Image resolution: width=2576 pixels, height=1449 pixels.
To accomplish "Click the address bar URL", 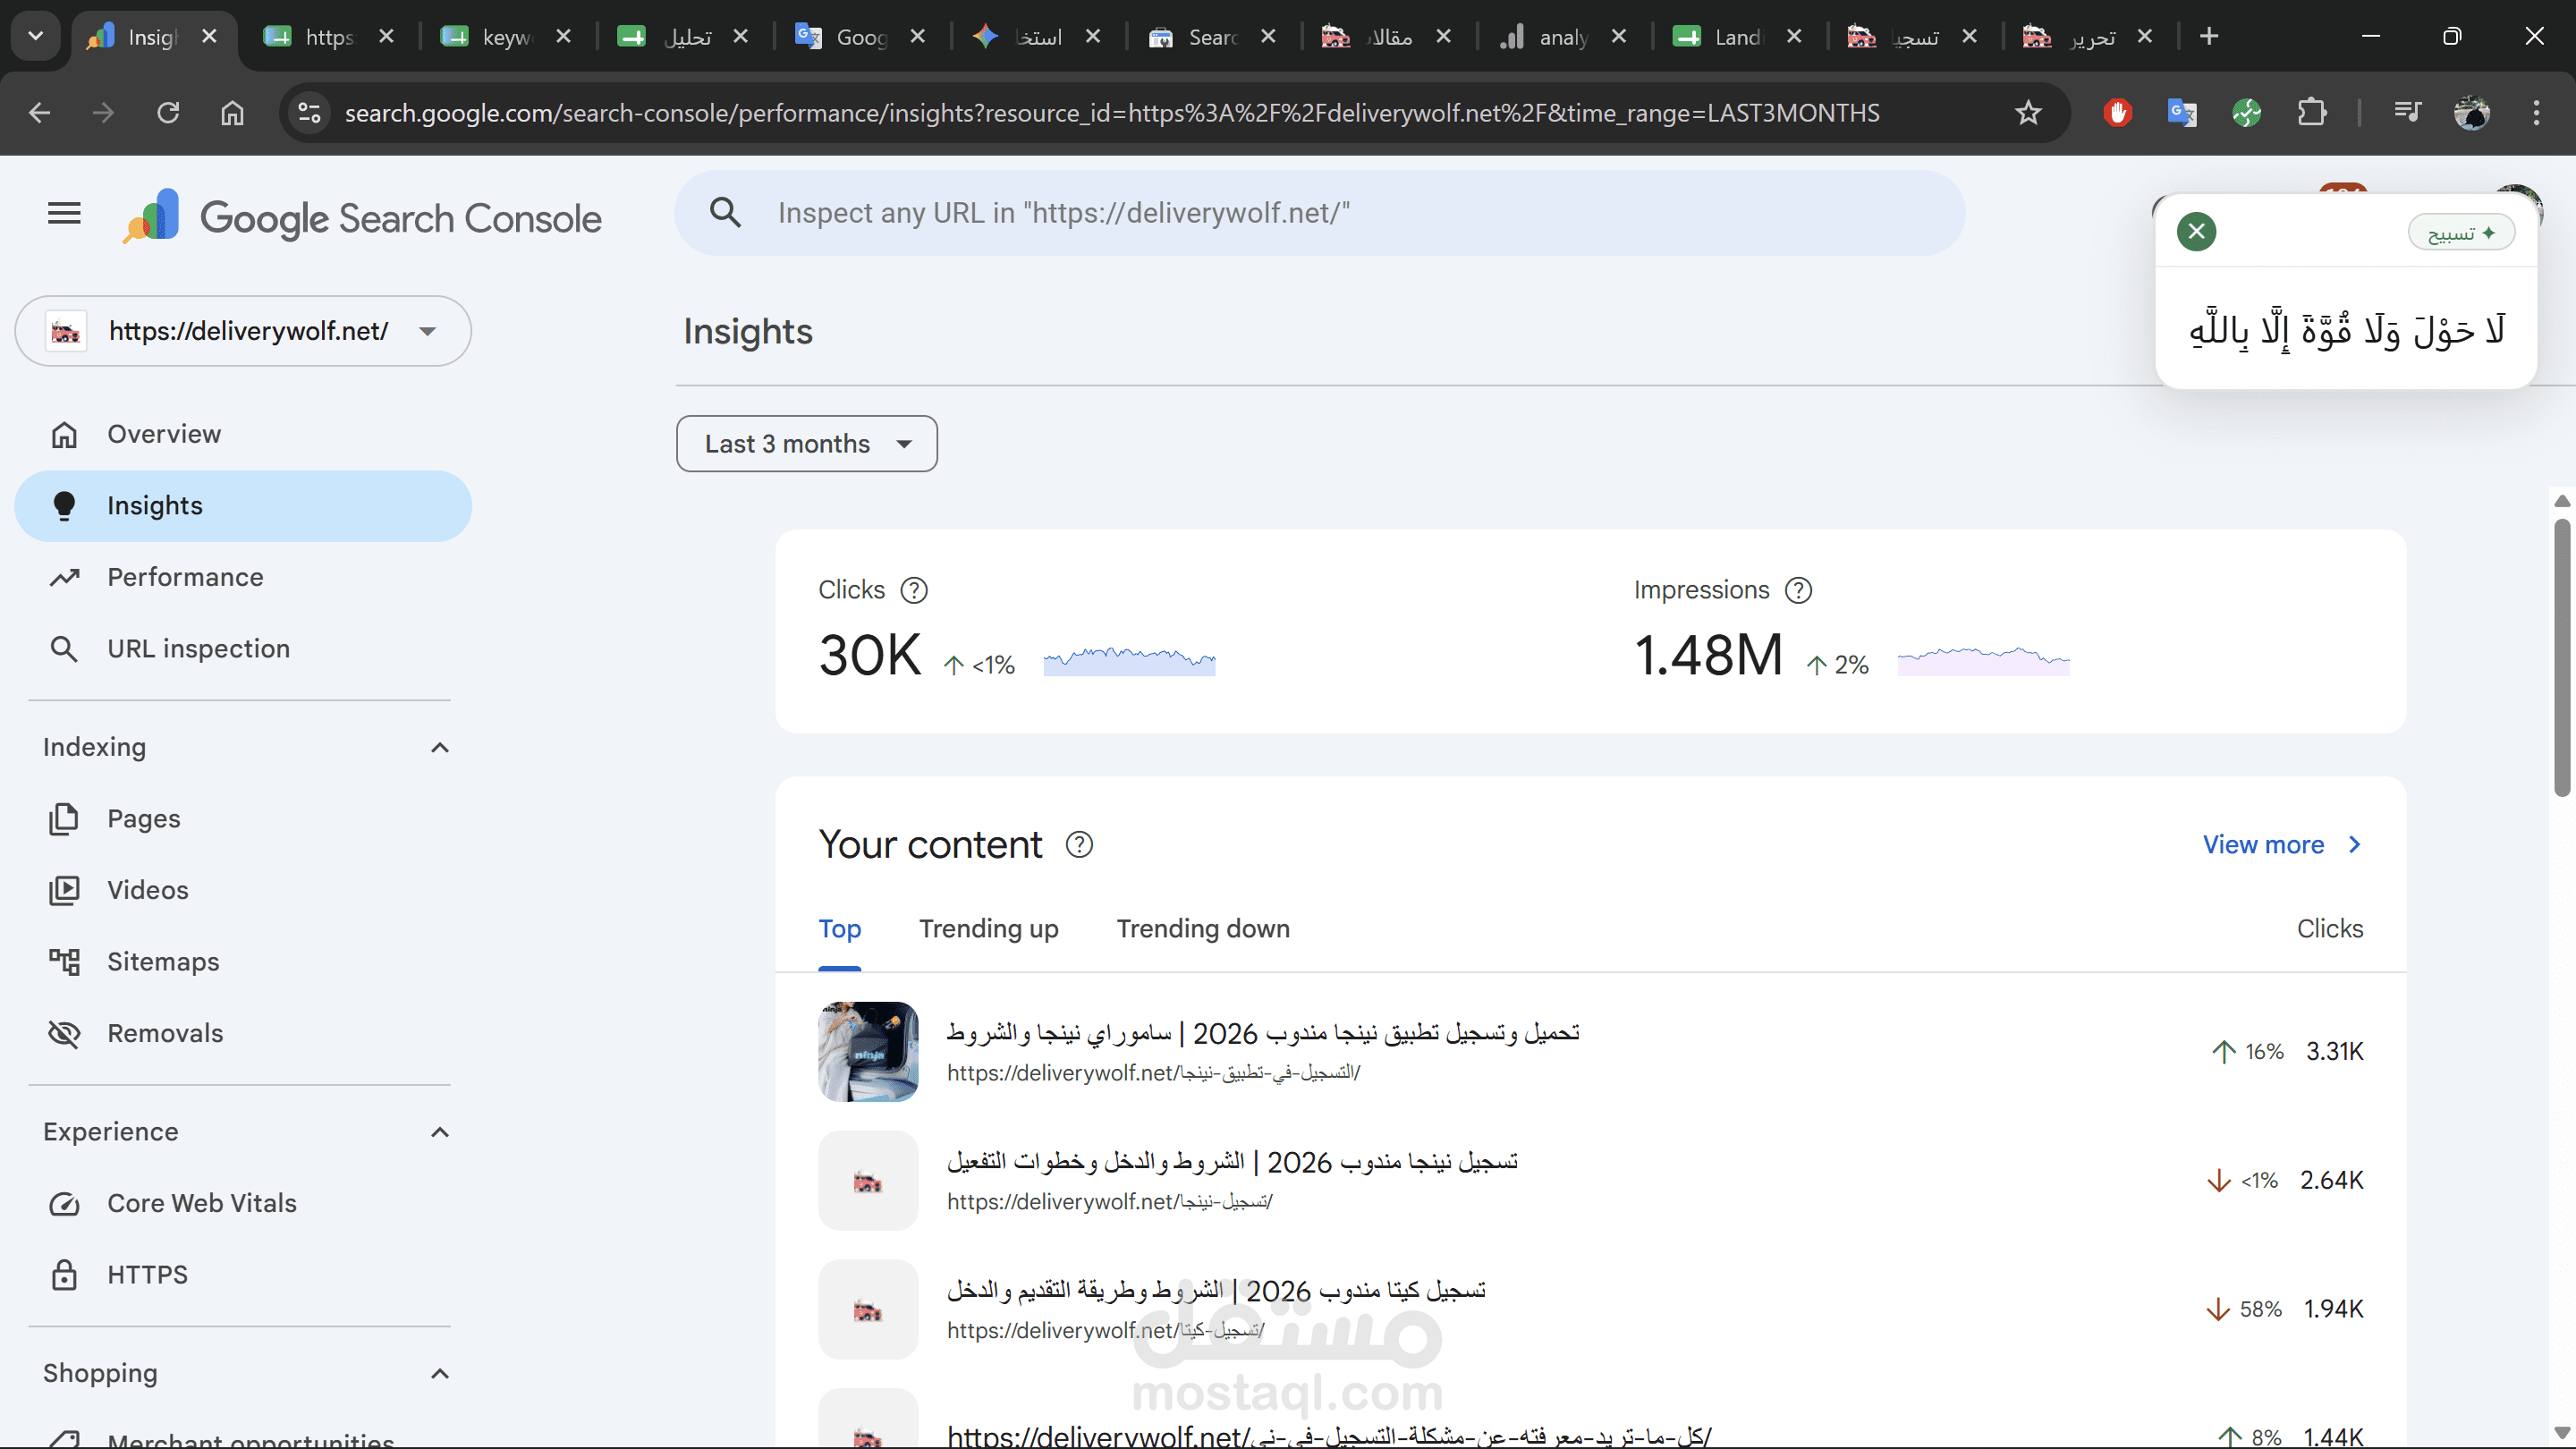I will [1112, 113].
